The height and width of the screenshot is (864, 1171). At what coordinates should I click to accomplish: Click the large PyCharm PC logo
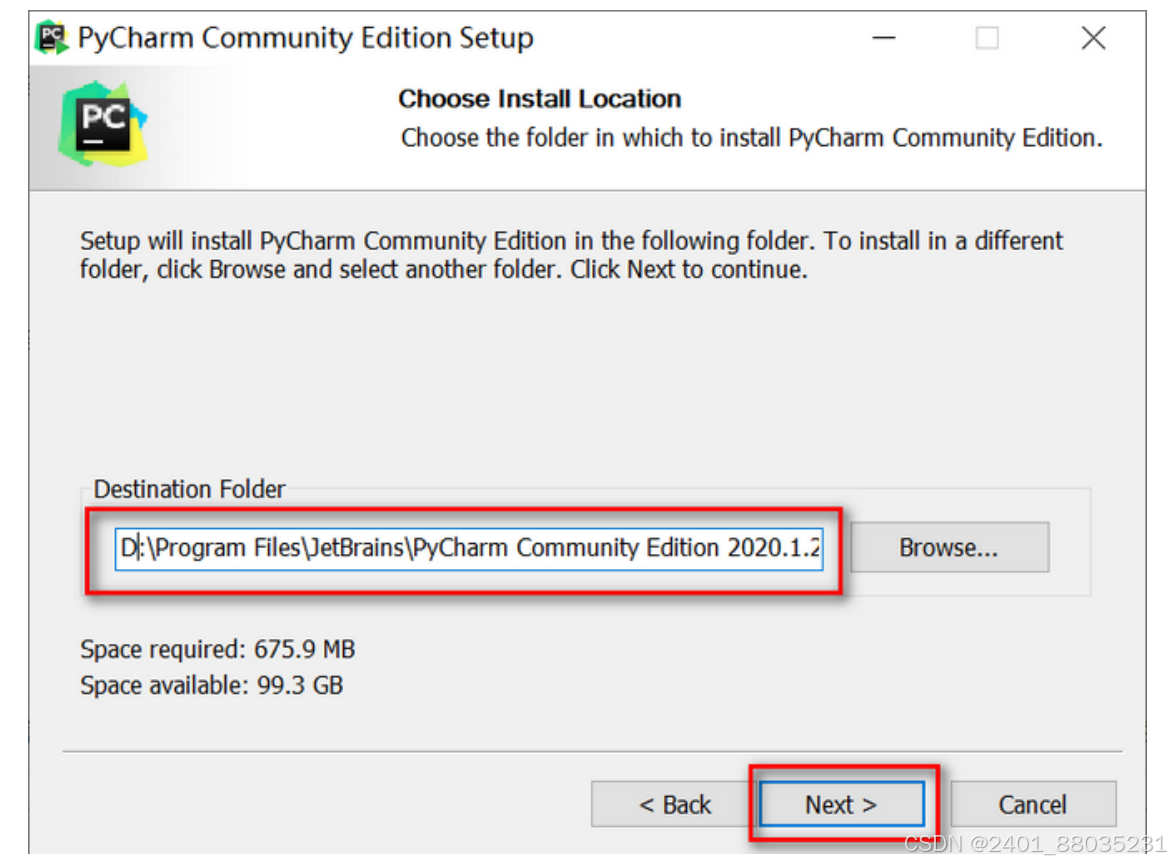pos(103,124)
